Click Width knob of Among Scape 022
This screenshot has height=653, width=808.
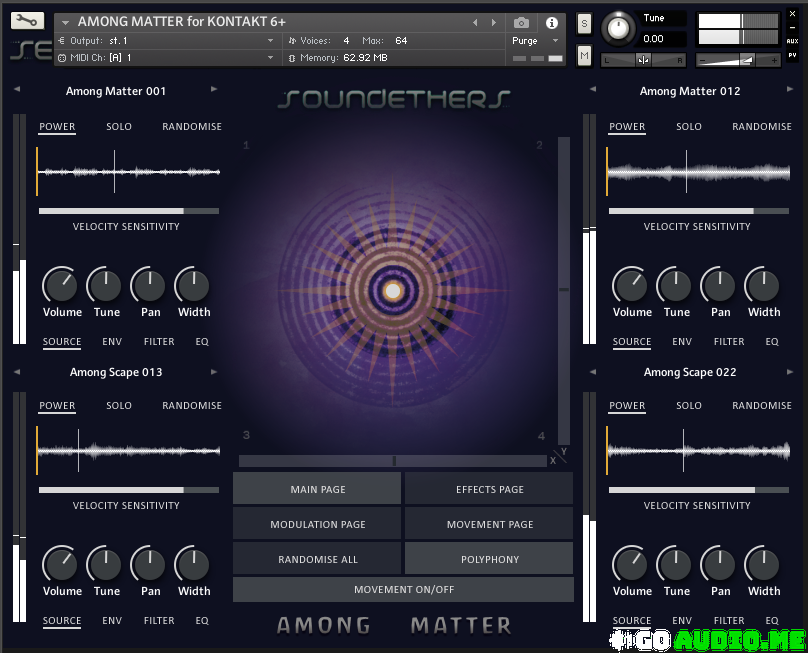(x=763, y=564)
